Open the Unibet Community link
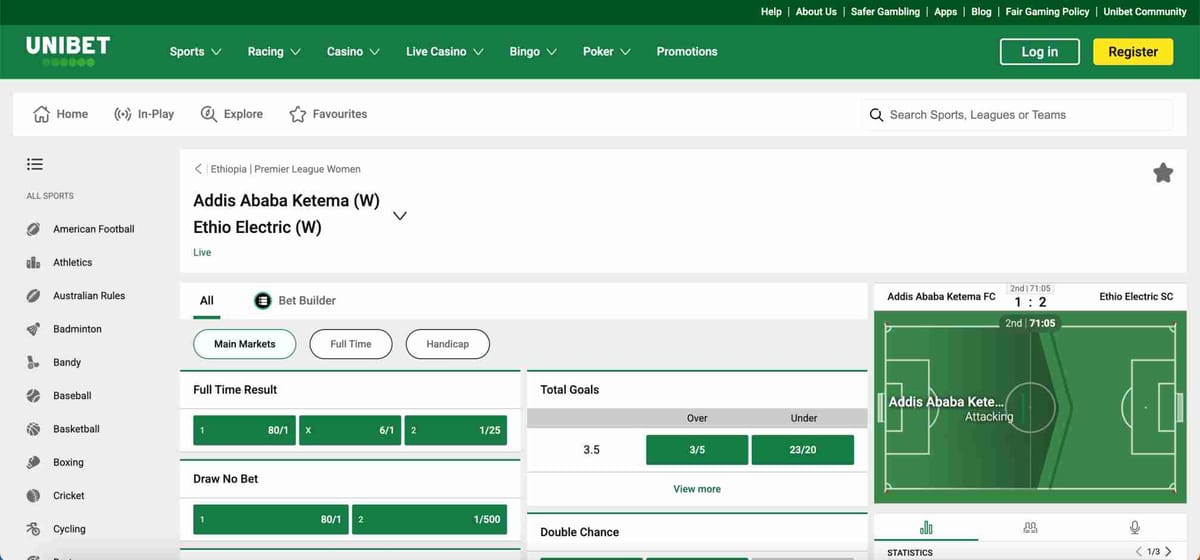This screenshot has height=560, width=1200. [x=1145, y=12]
